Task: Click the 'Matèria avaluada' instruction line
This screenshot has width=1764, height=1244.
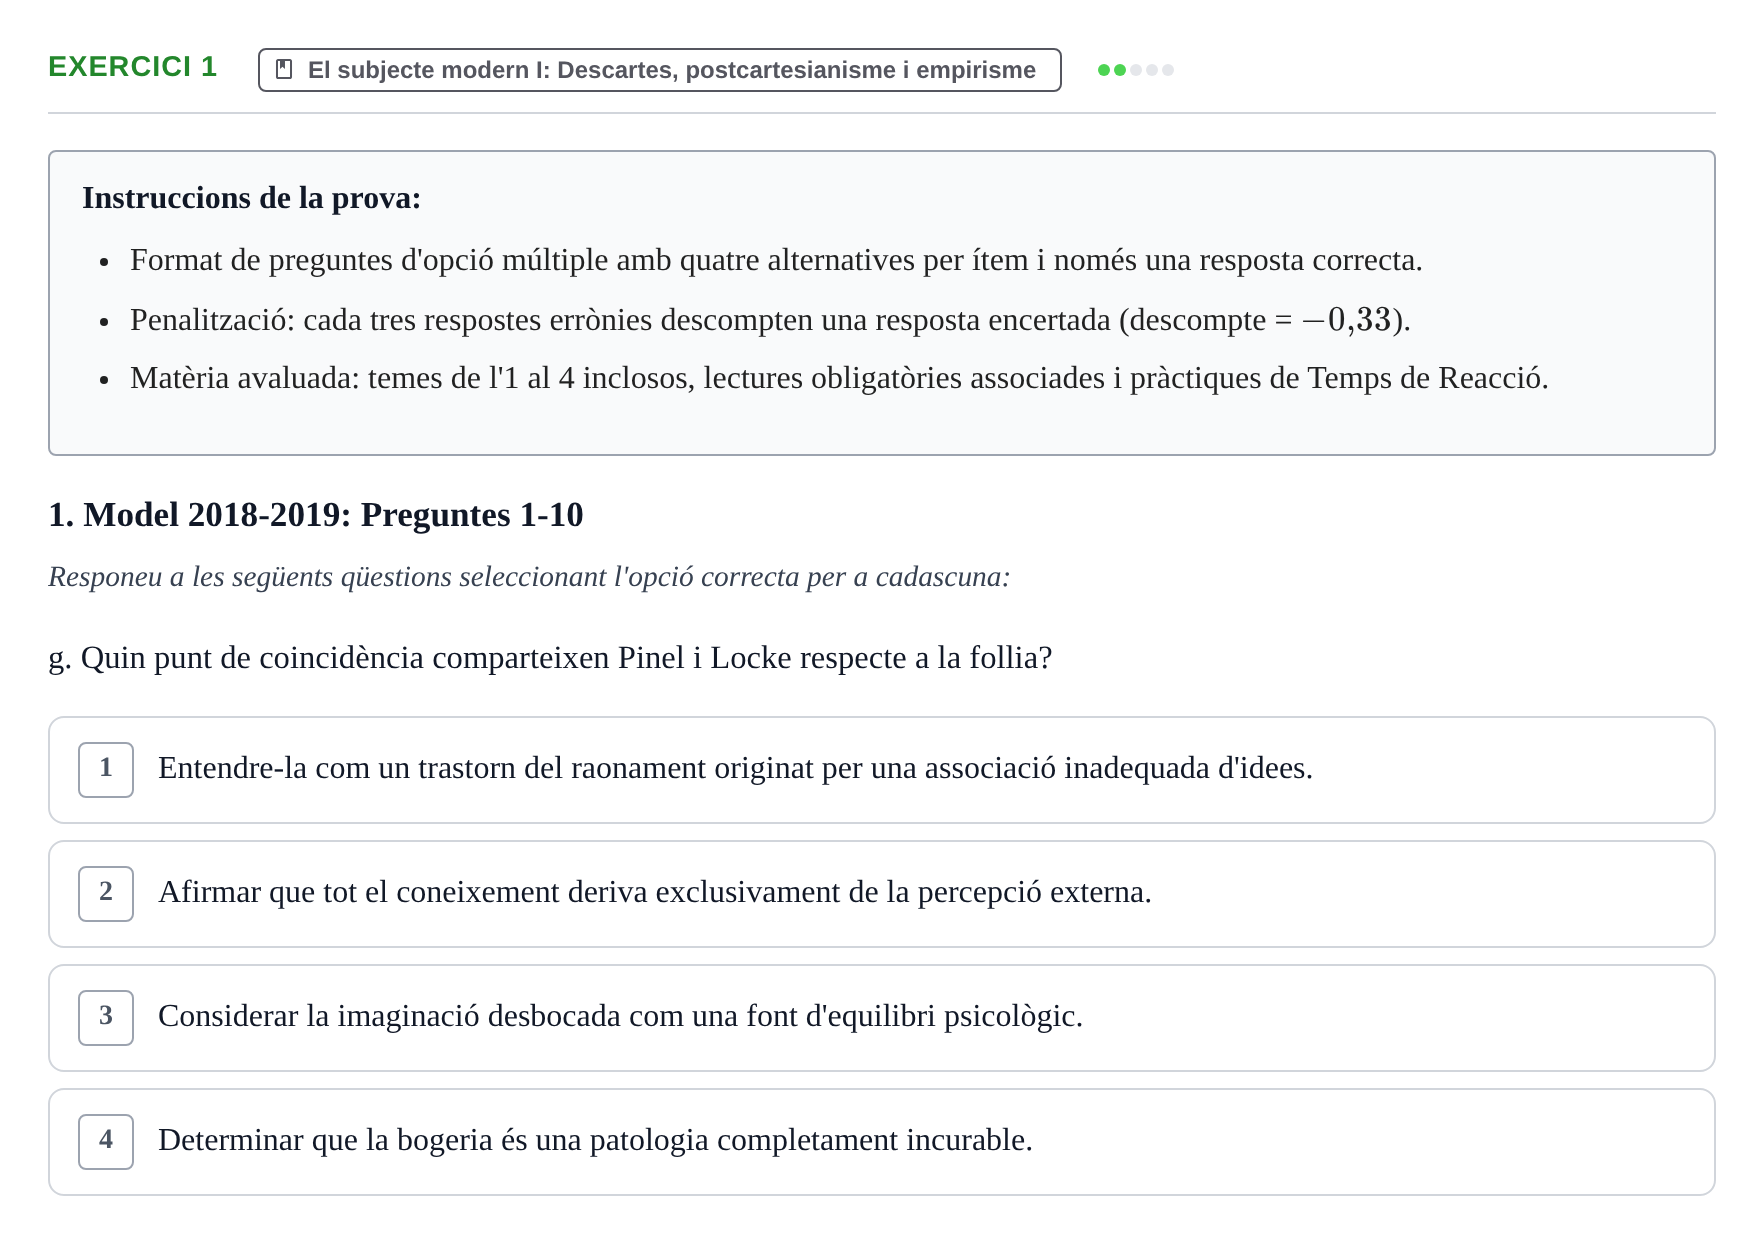Action: pos(839,379)
